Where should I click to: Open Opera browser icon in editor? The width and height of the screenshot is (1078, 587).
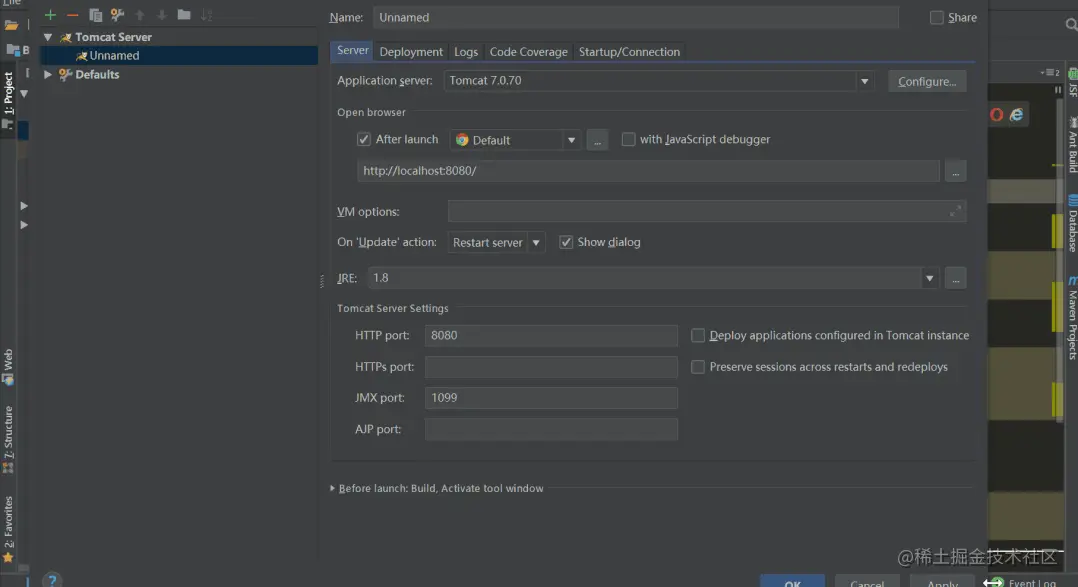pyautogui.click(x=996, y=115)
